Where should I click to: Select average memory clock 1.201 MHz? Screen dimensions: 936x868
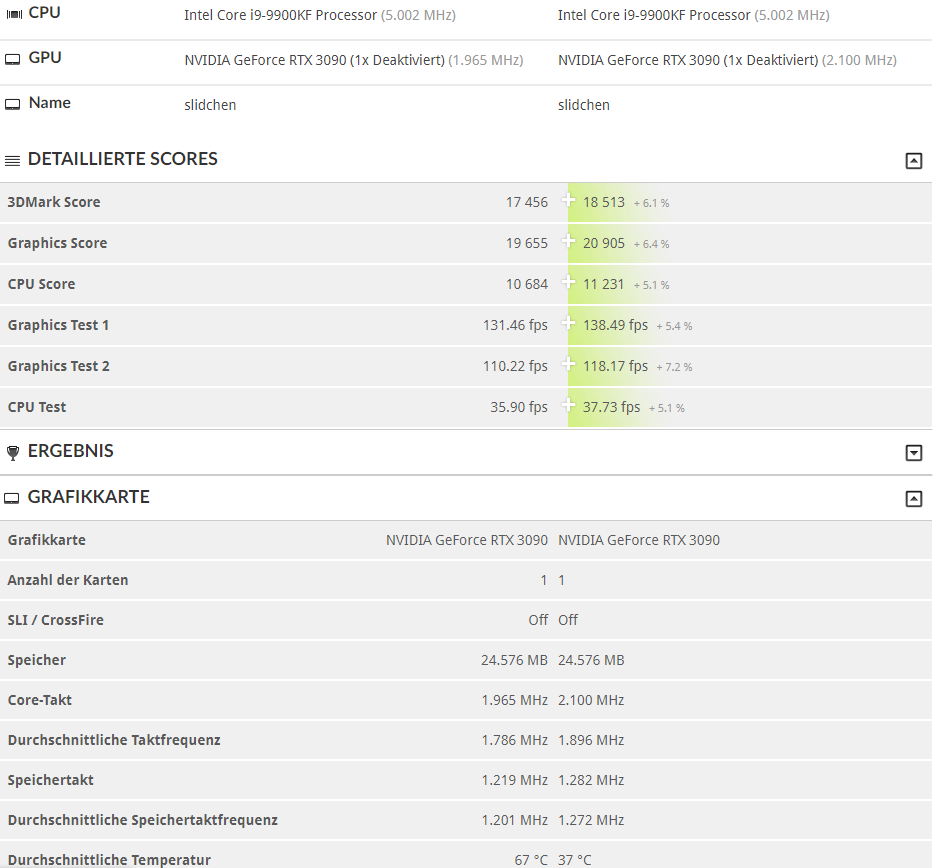tap(515, 820)
